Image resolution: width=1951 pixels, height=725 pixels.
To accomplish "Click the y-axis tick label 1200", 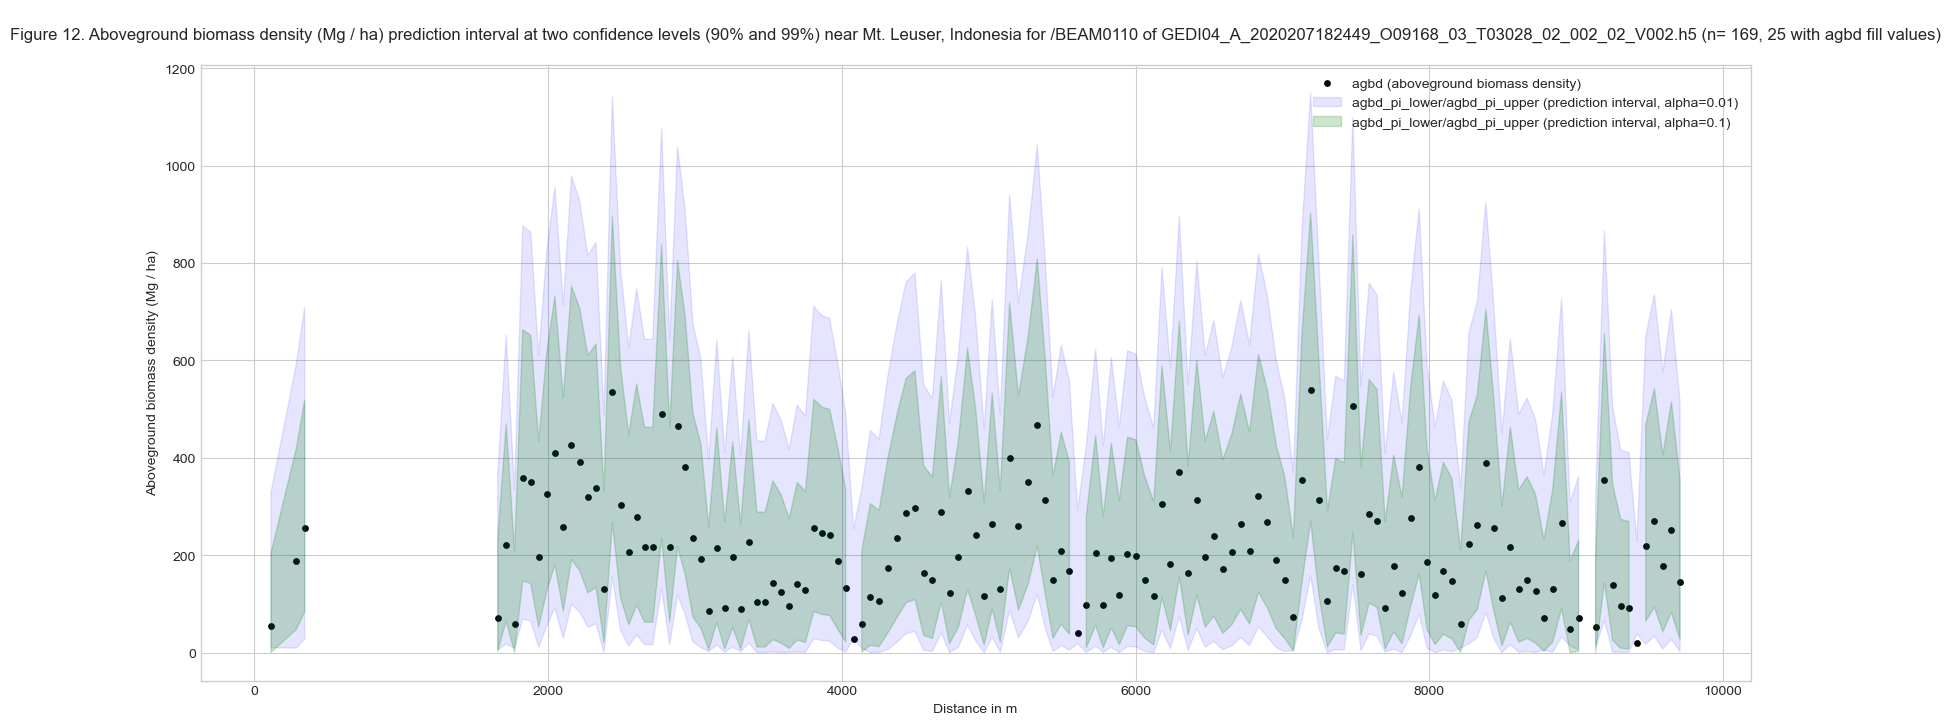I will [x=181, y=70].
